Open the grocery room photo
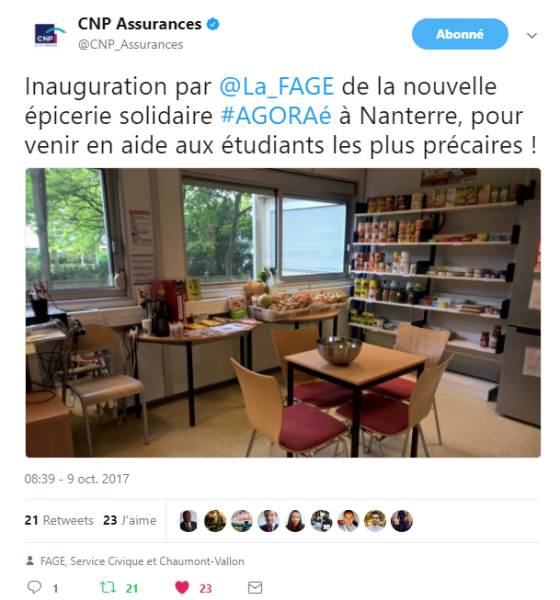 [283, 313]
